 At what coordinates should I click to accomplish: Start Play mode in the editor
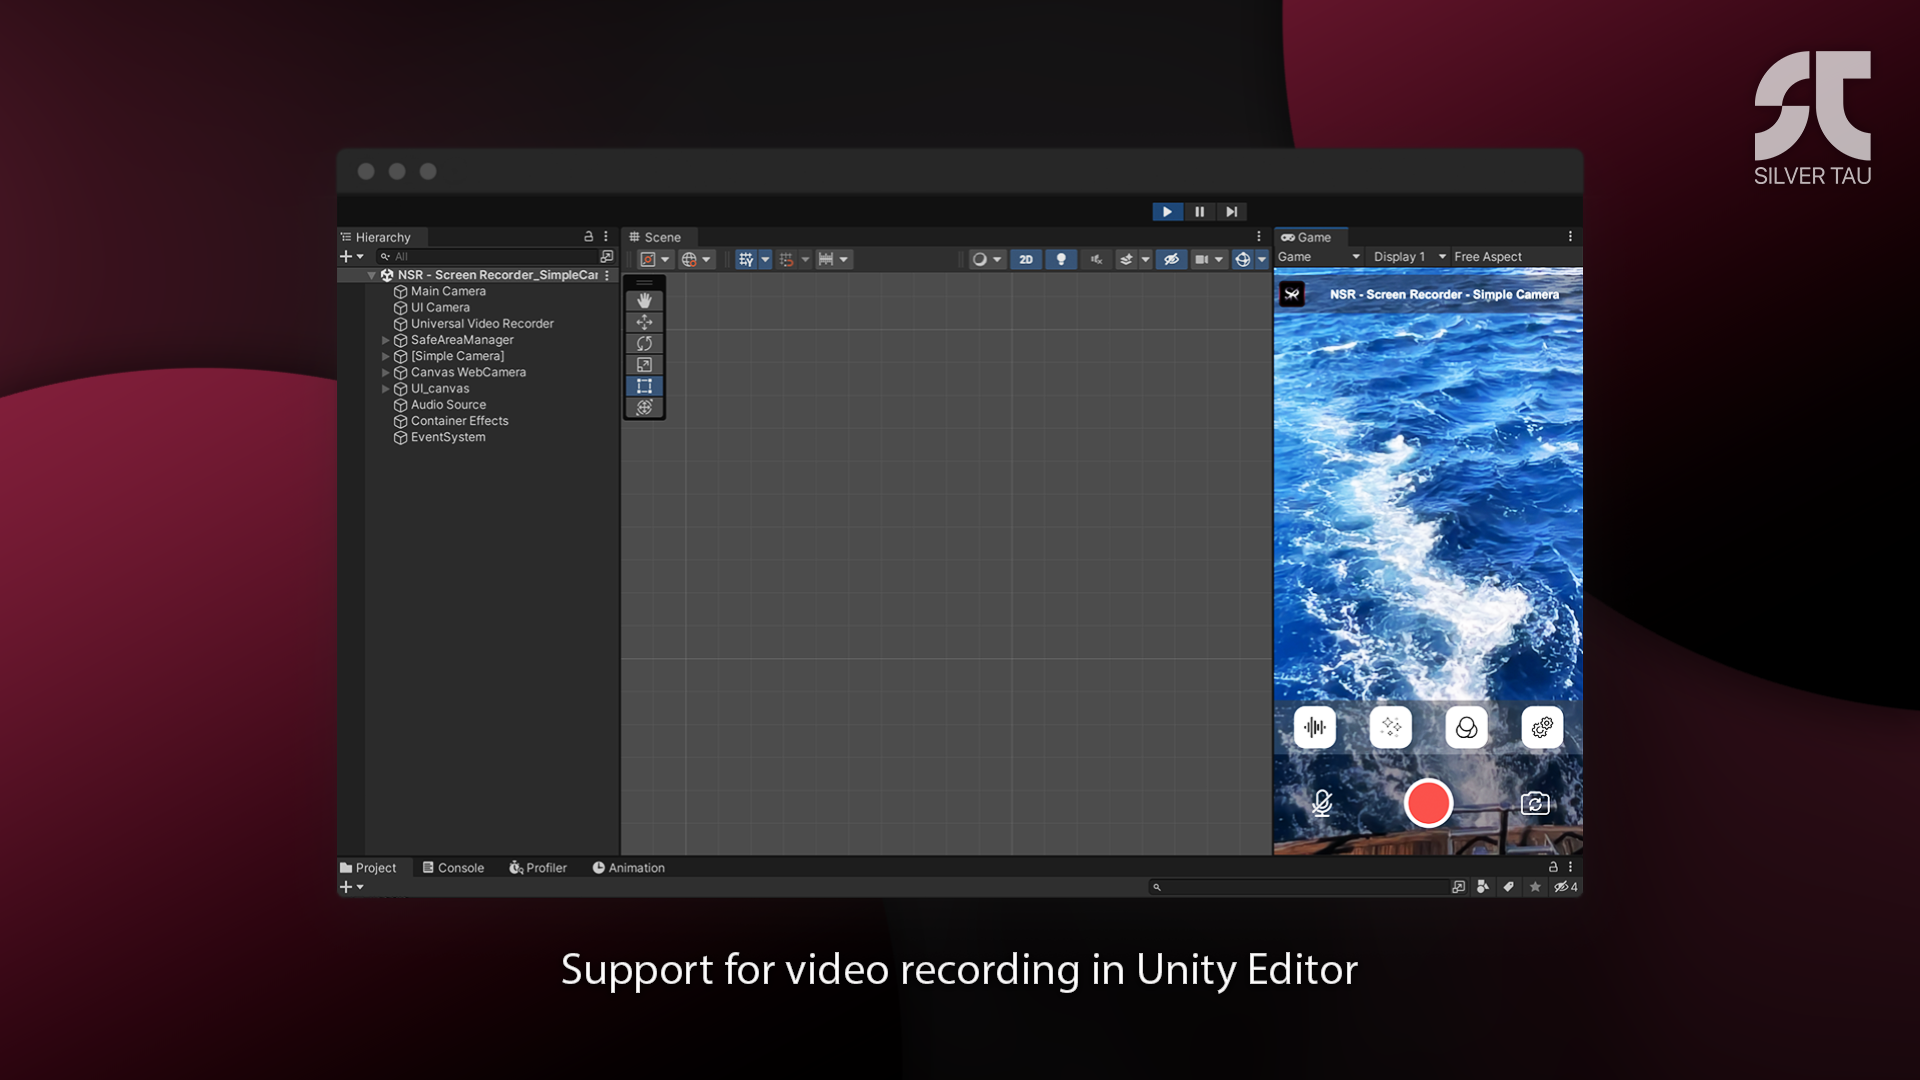click(1167, 212)
